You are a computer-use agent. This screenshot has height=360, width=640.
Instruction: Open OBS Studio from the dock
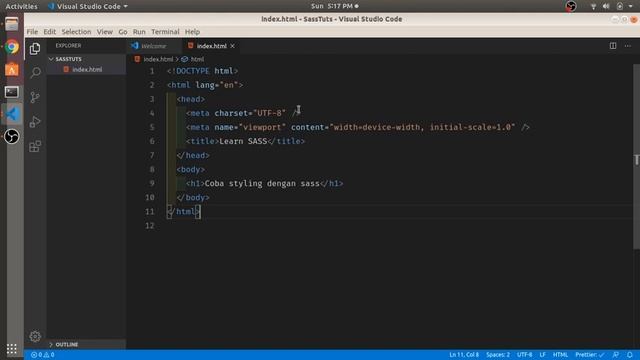click(x=12, y=136)
